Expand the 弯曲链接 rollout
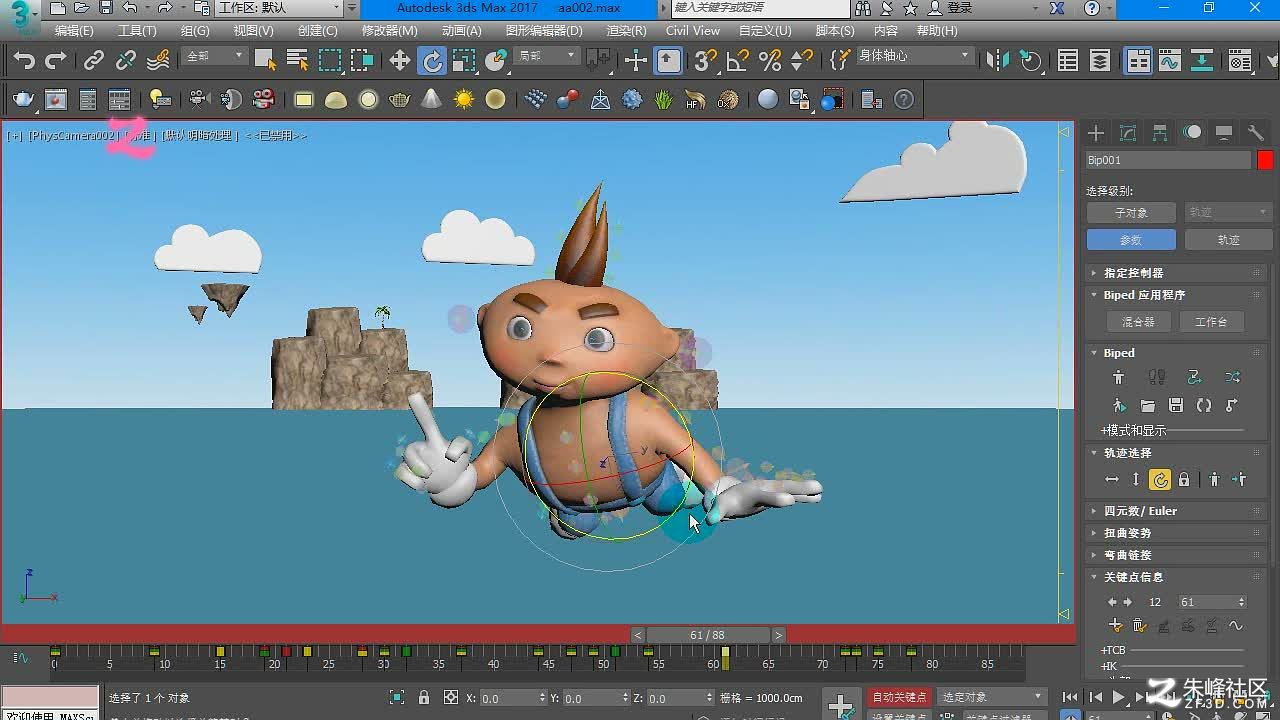 [1176, 555]
